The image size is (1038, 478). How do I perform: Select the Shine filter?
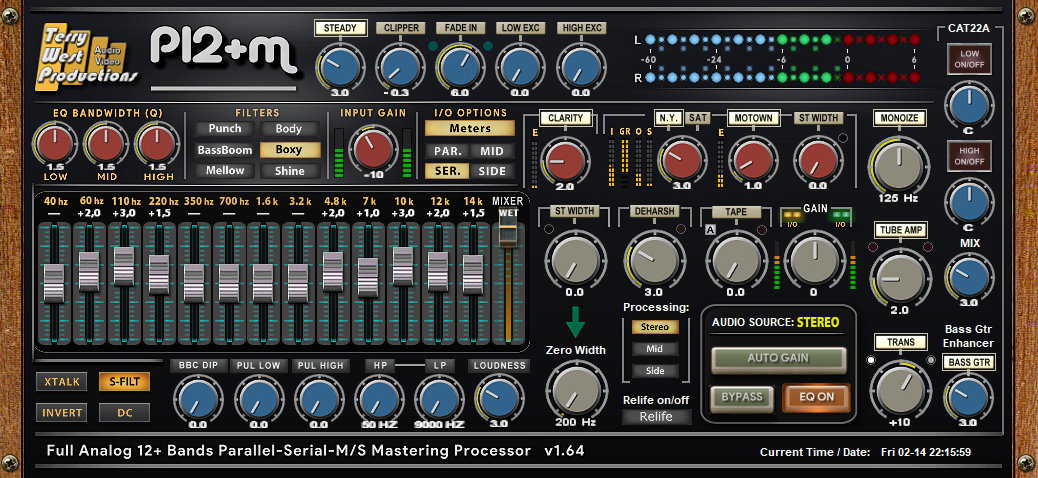[289, 171]
